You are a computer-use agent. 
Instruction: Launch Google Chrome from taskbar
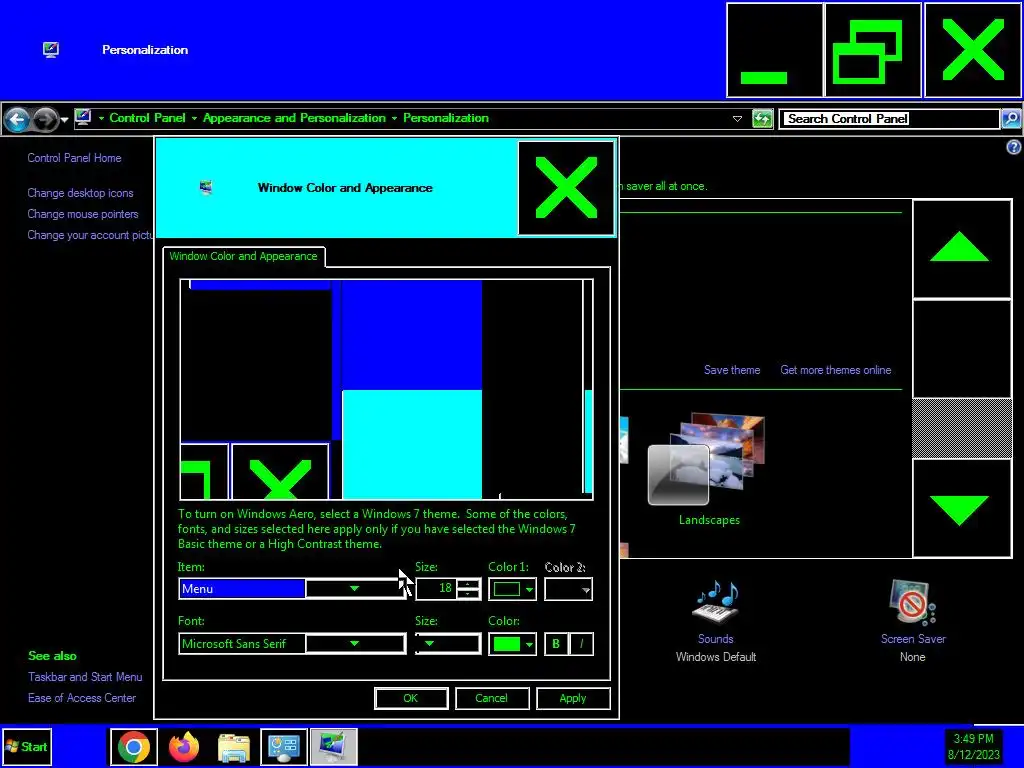[133, 746]
